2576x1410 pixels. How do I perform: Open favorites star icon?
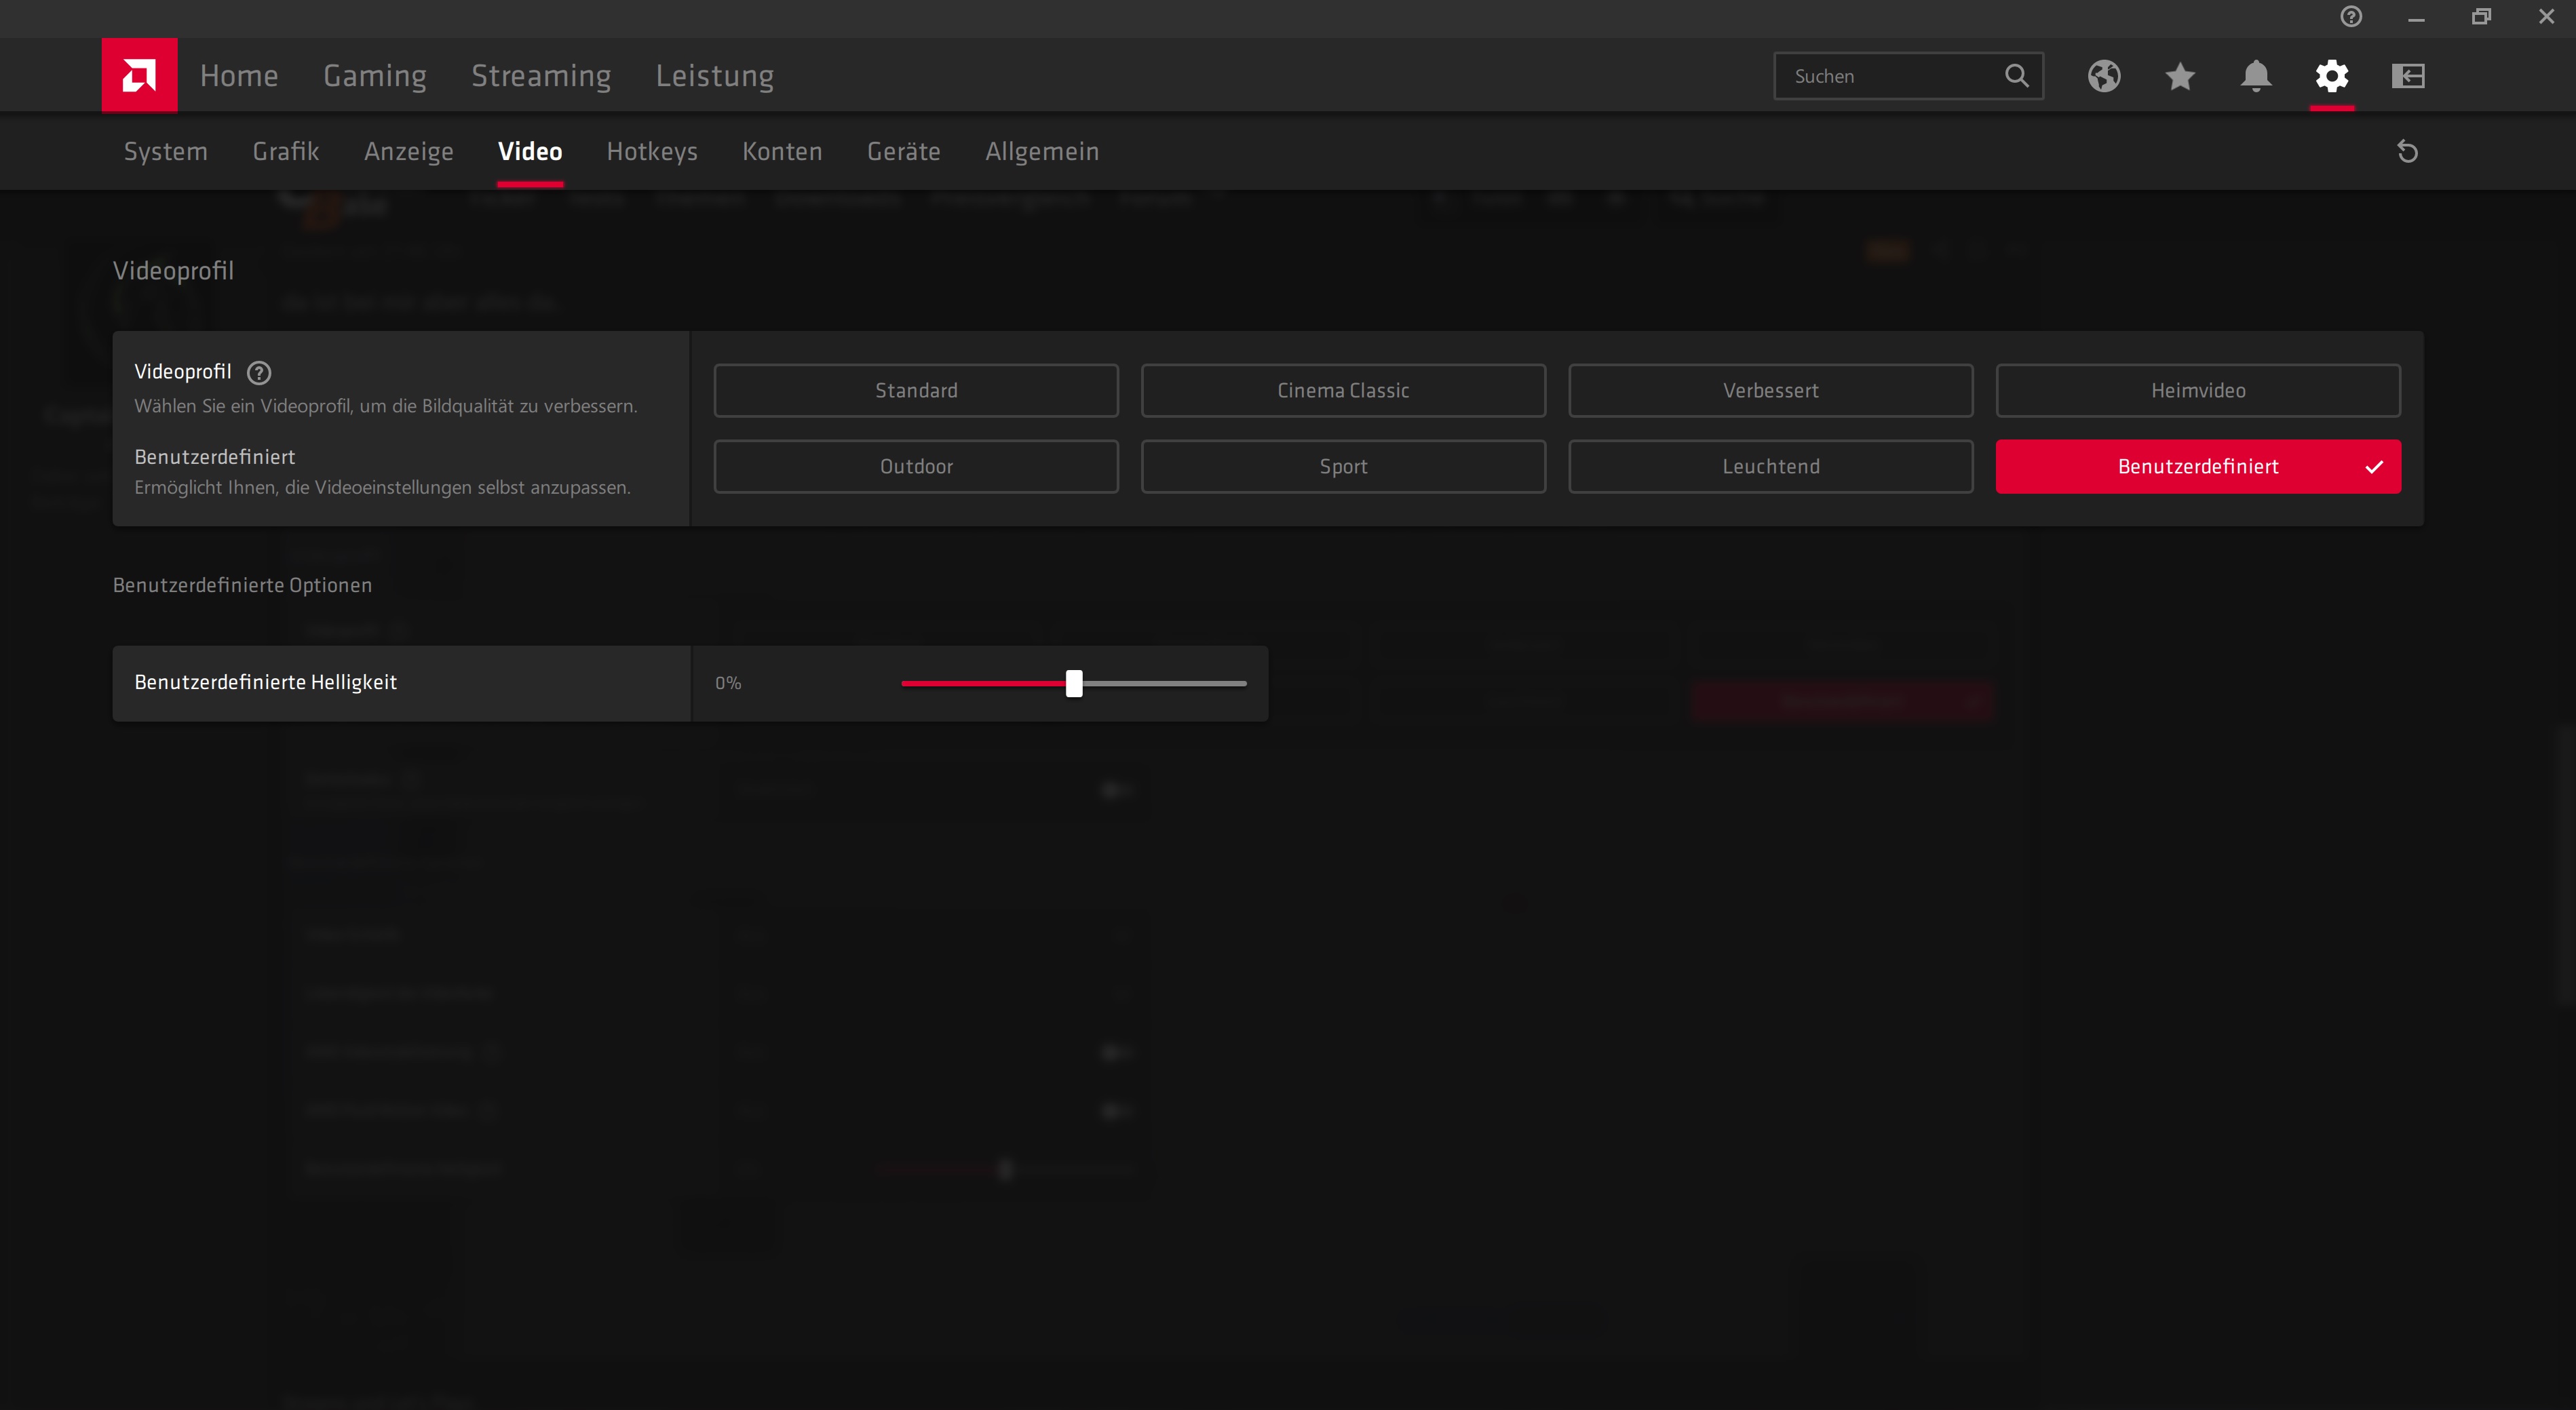[x=2180, y=76]
